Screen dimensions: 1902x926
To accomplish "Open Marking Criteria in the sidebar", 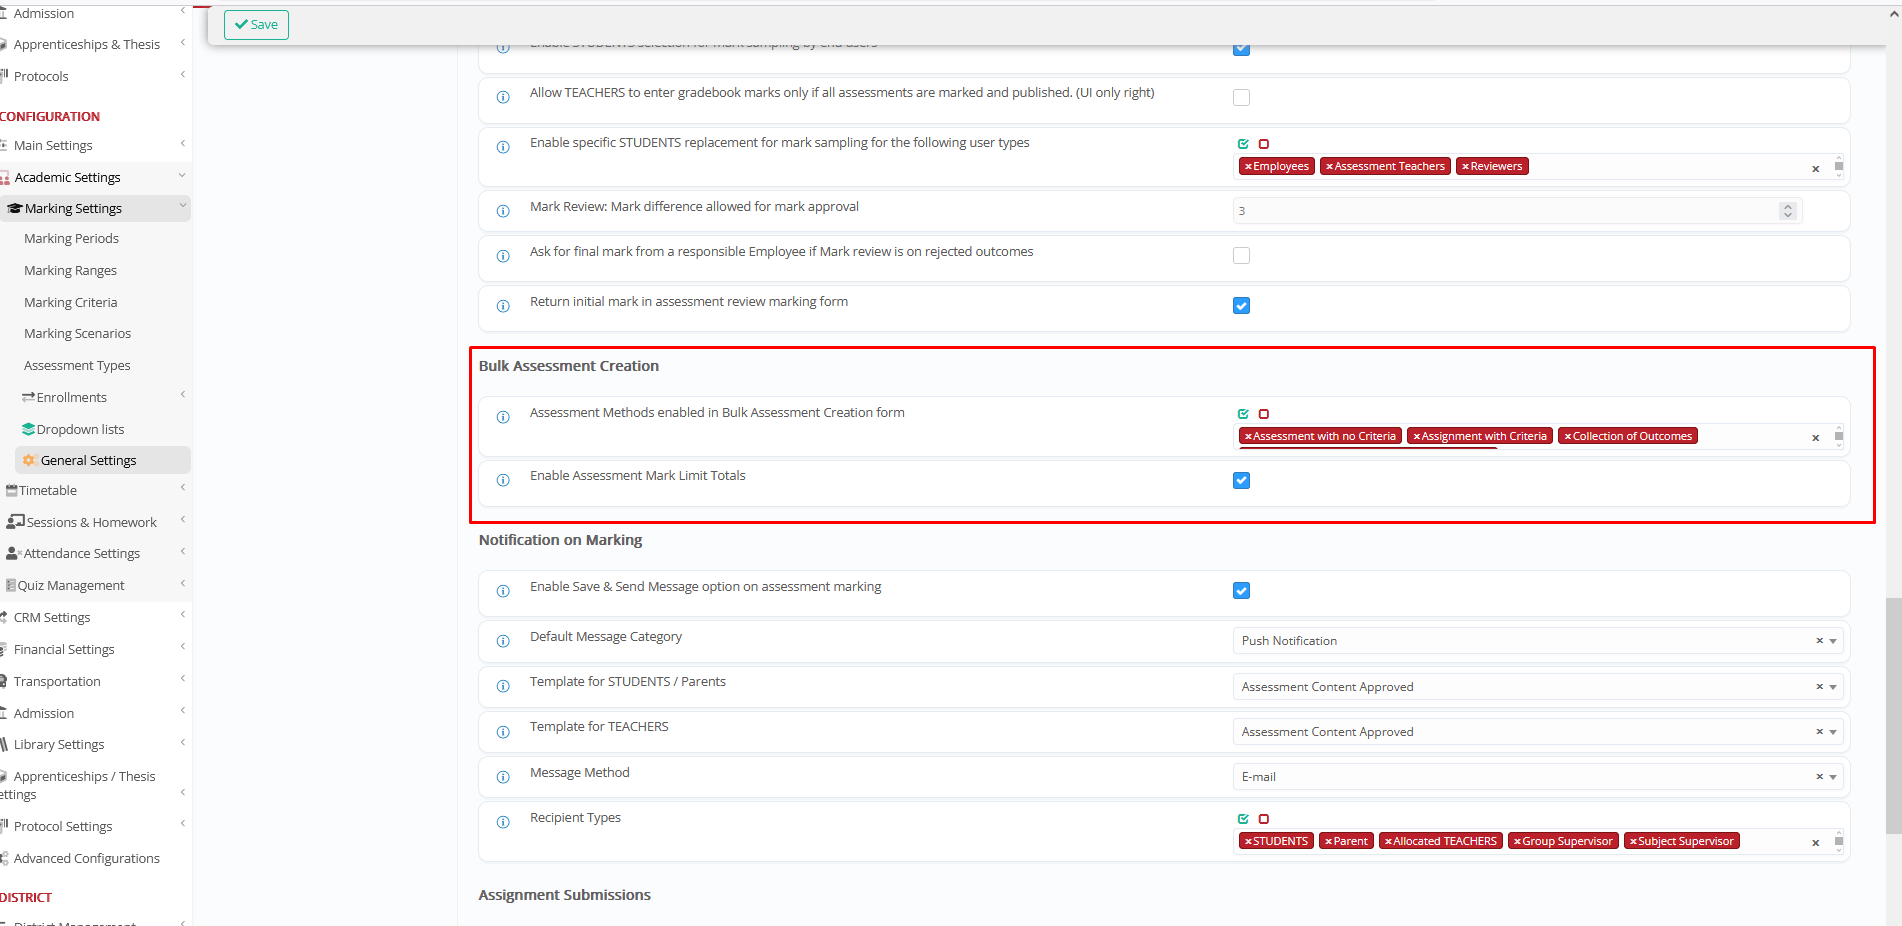I will pos(70,303).
